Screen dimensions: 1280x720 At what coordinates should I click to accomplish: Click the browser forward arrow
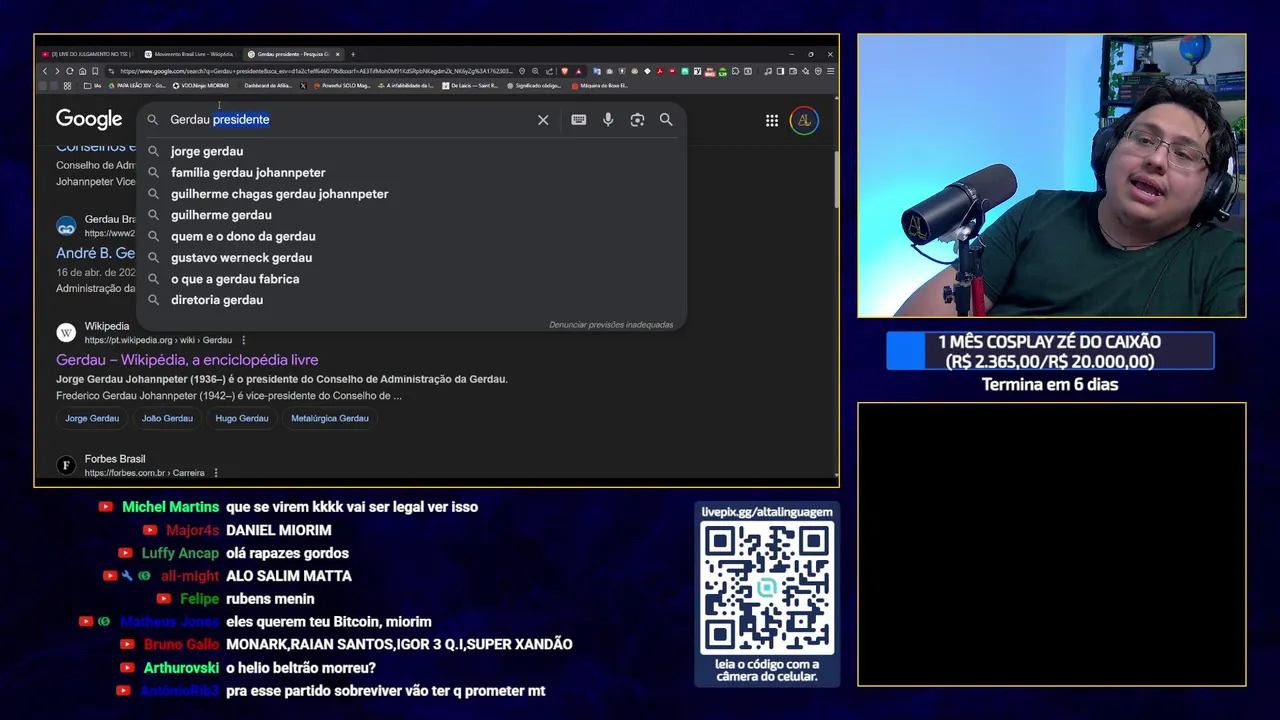click(57, 71)
